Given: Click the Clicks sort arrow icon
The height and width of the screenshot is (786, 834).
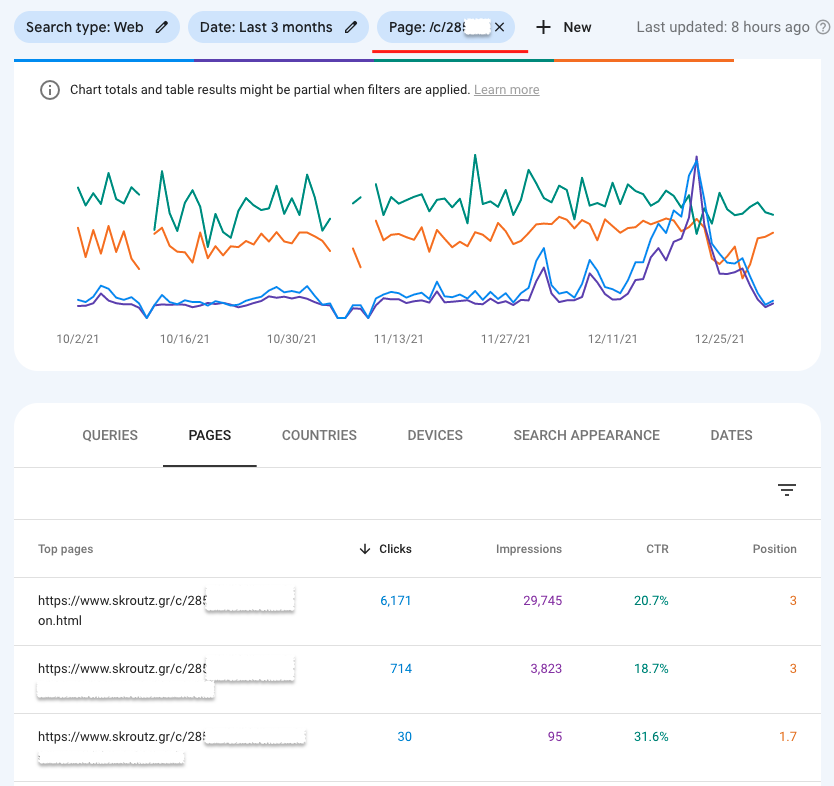Looking at the screenshot, I should 365,549.
